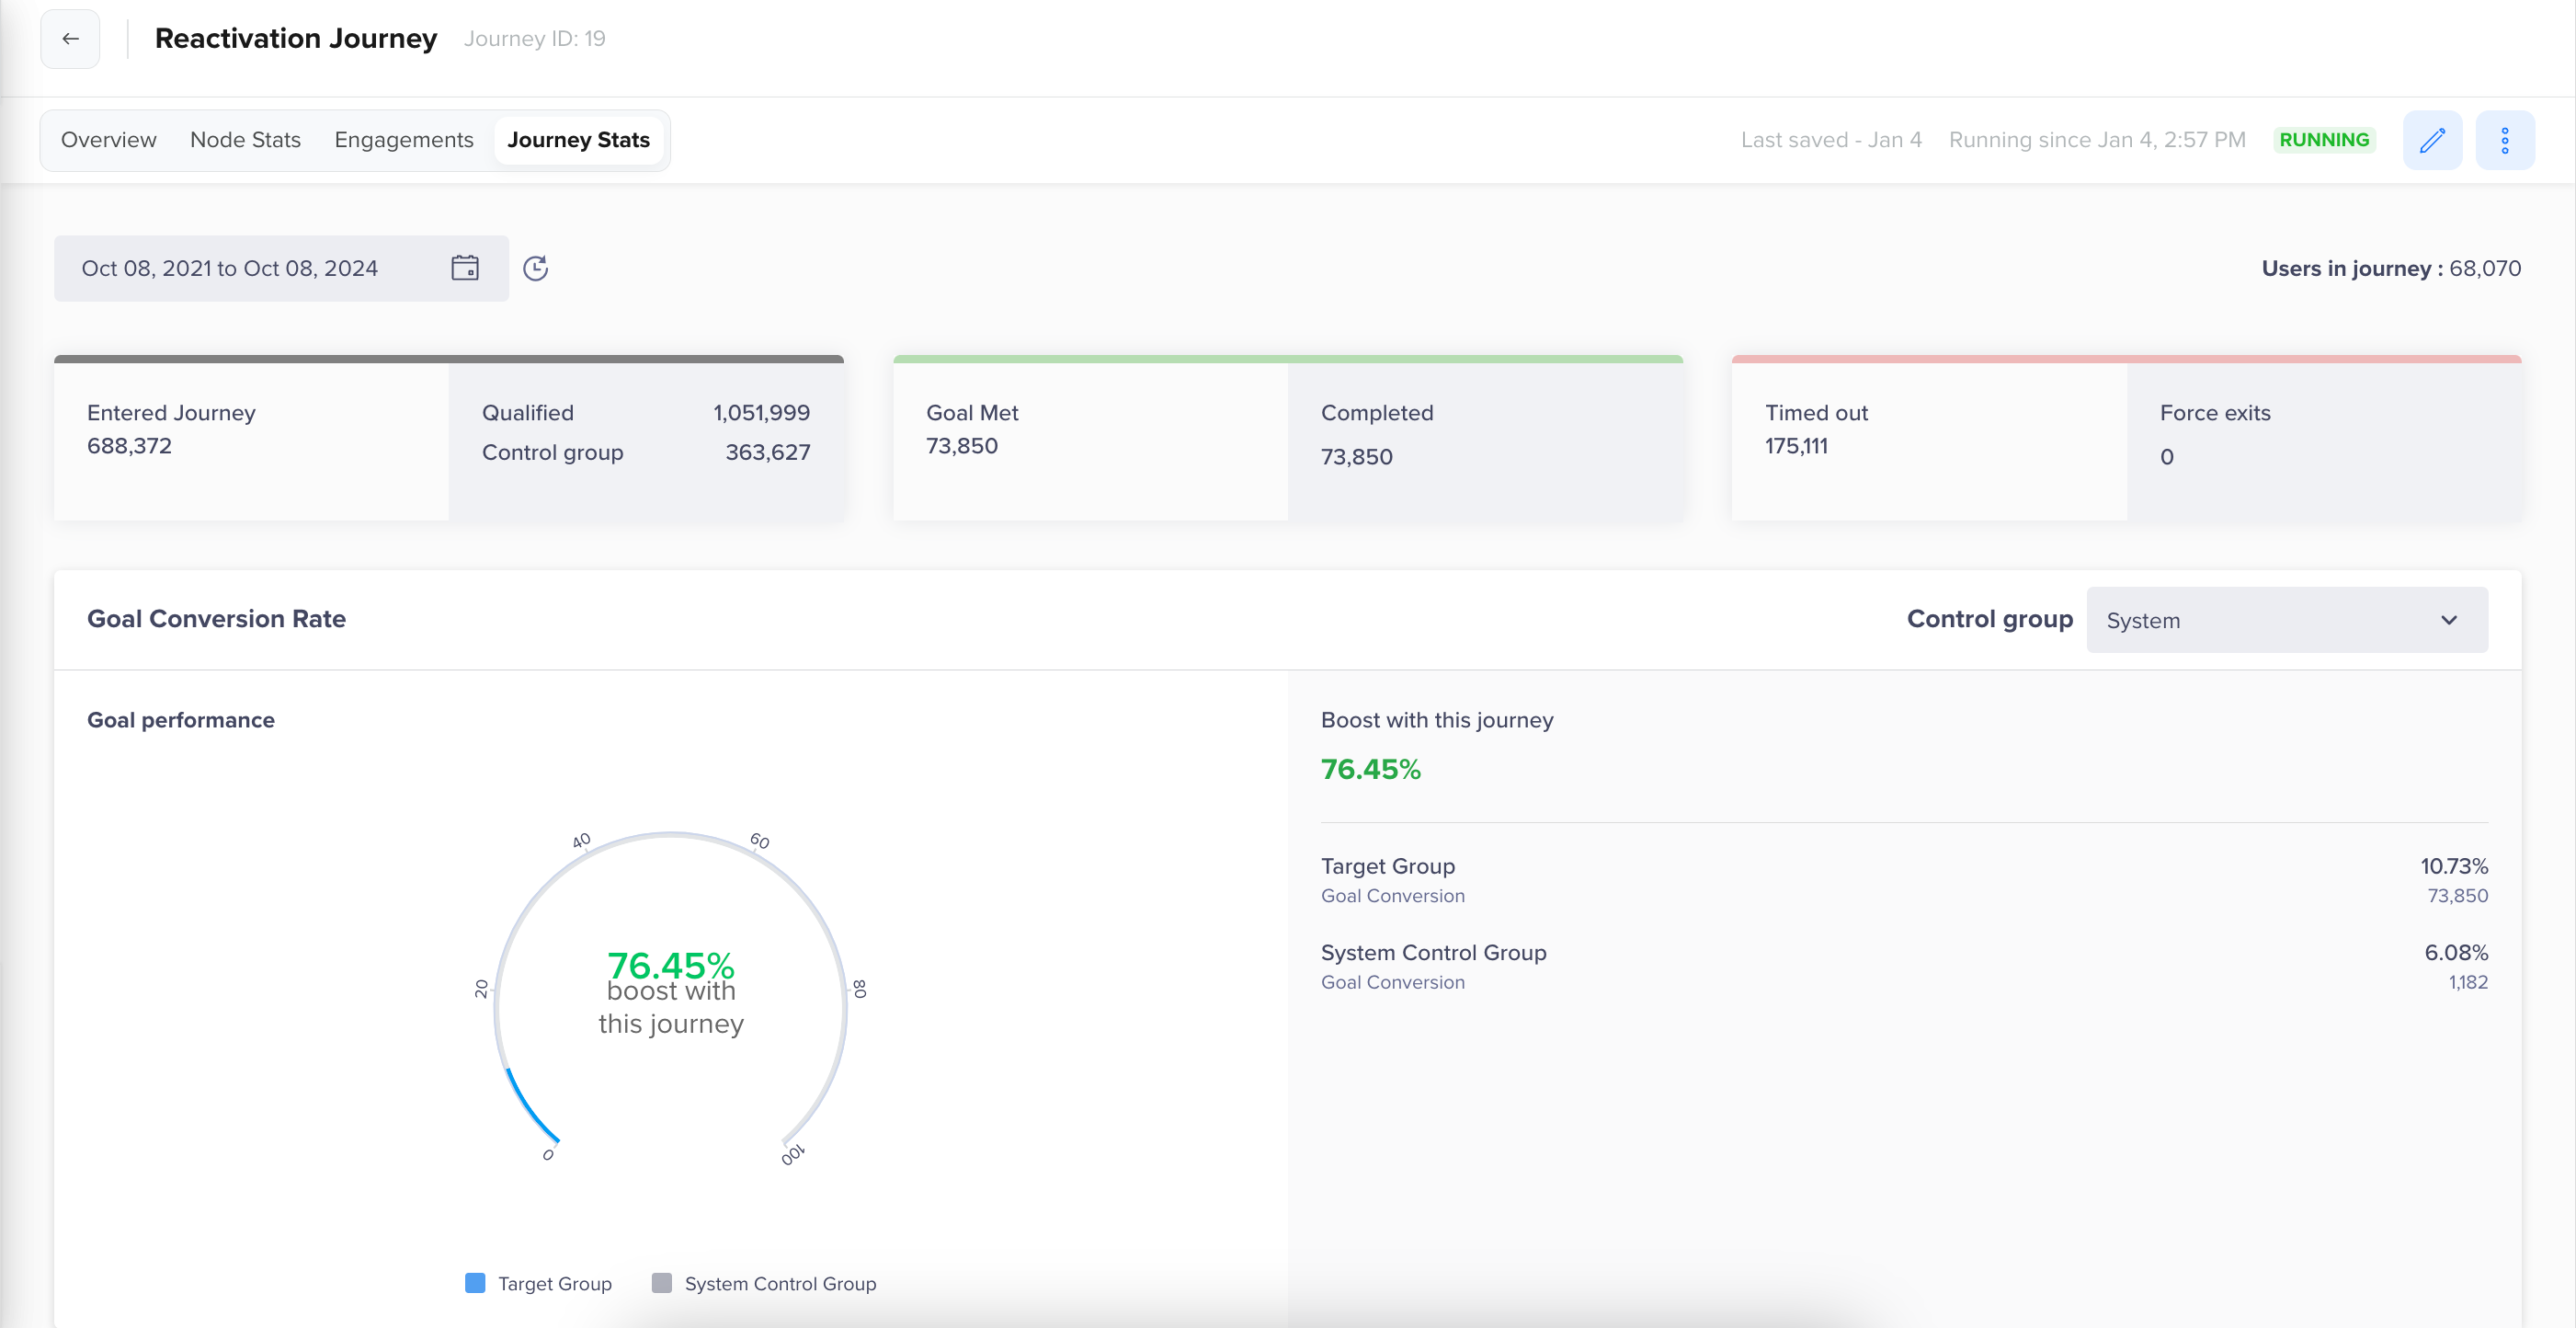Open the date range Oct 08 field

(230, 268)
